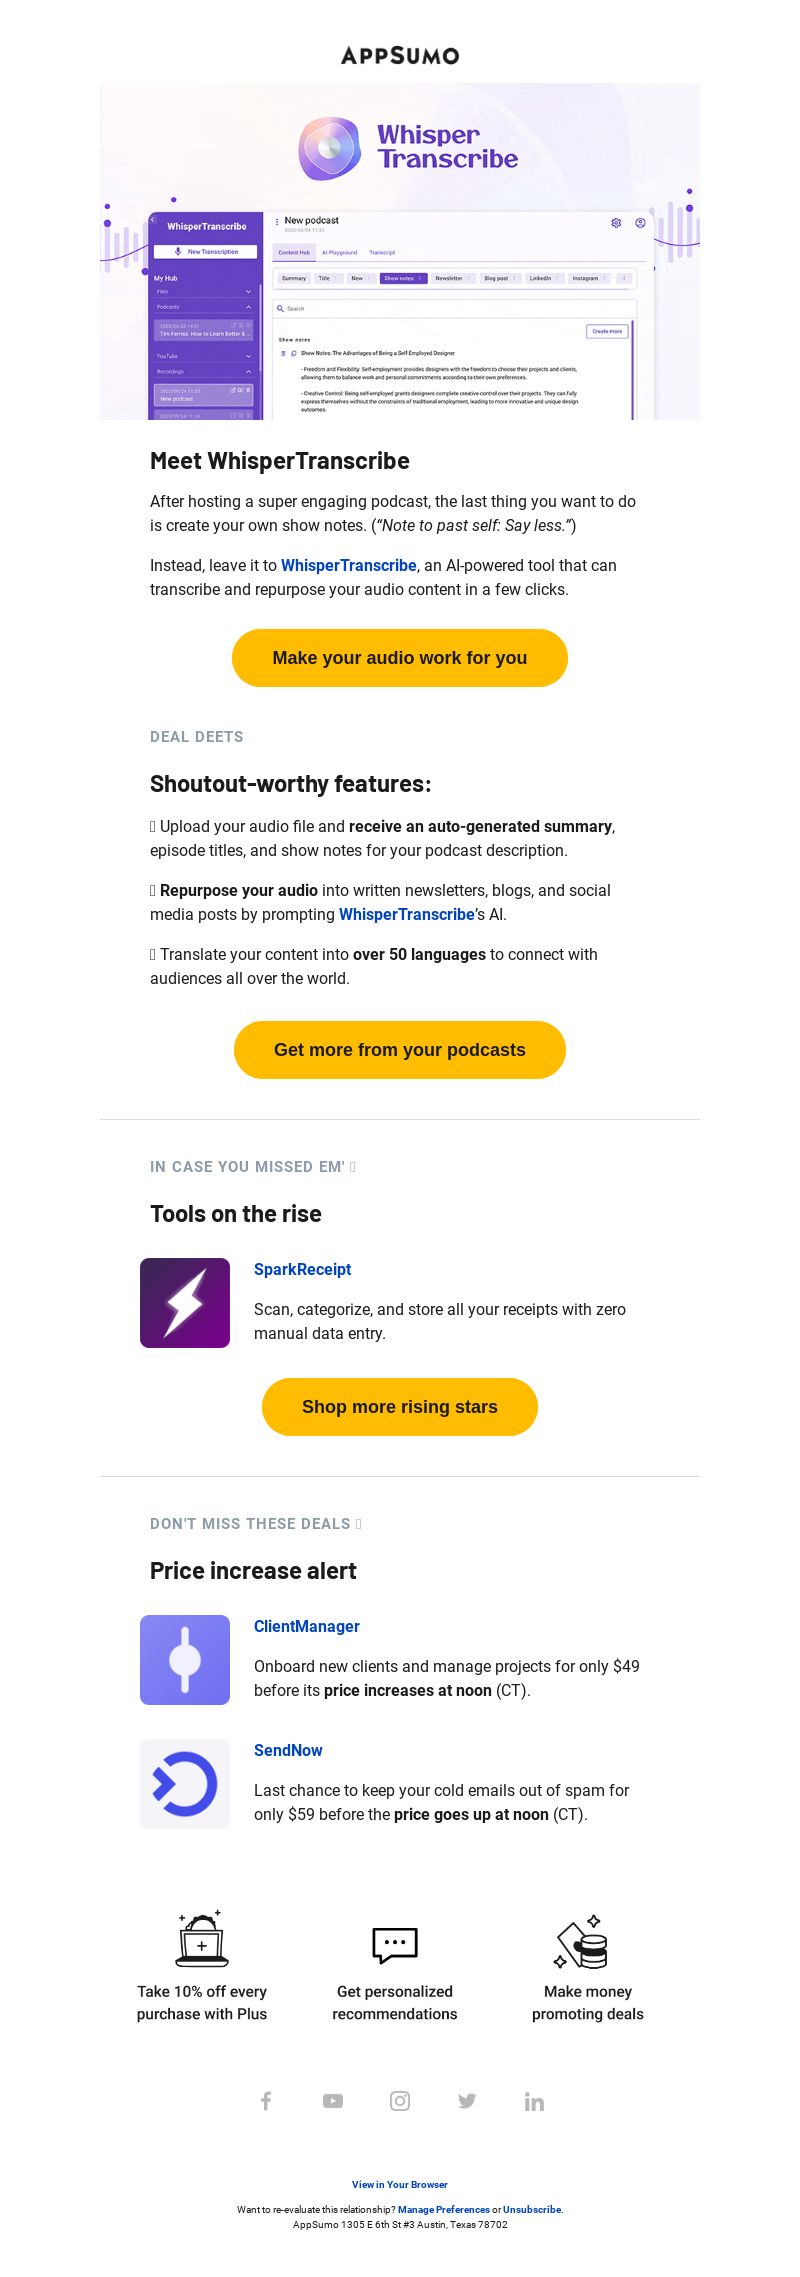Open the YouTube social icon
800x2277 pixels.
click(x=333, y=2101)
